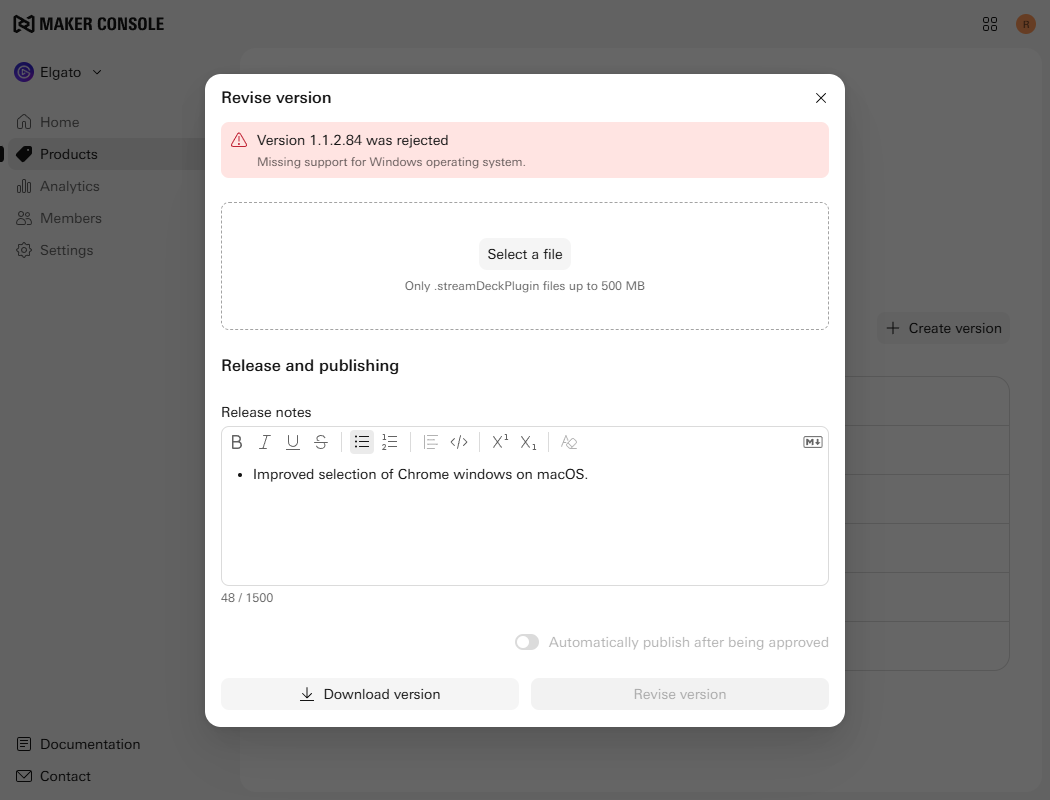Screen dimensions: 1050x800
Task: Toggle the Markdown mode button
Action: (x=813, y=442)
